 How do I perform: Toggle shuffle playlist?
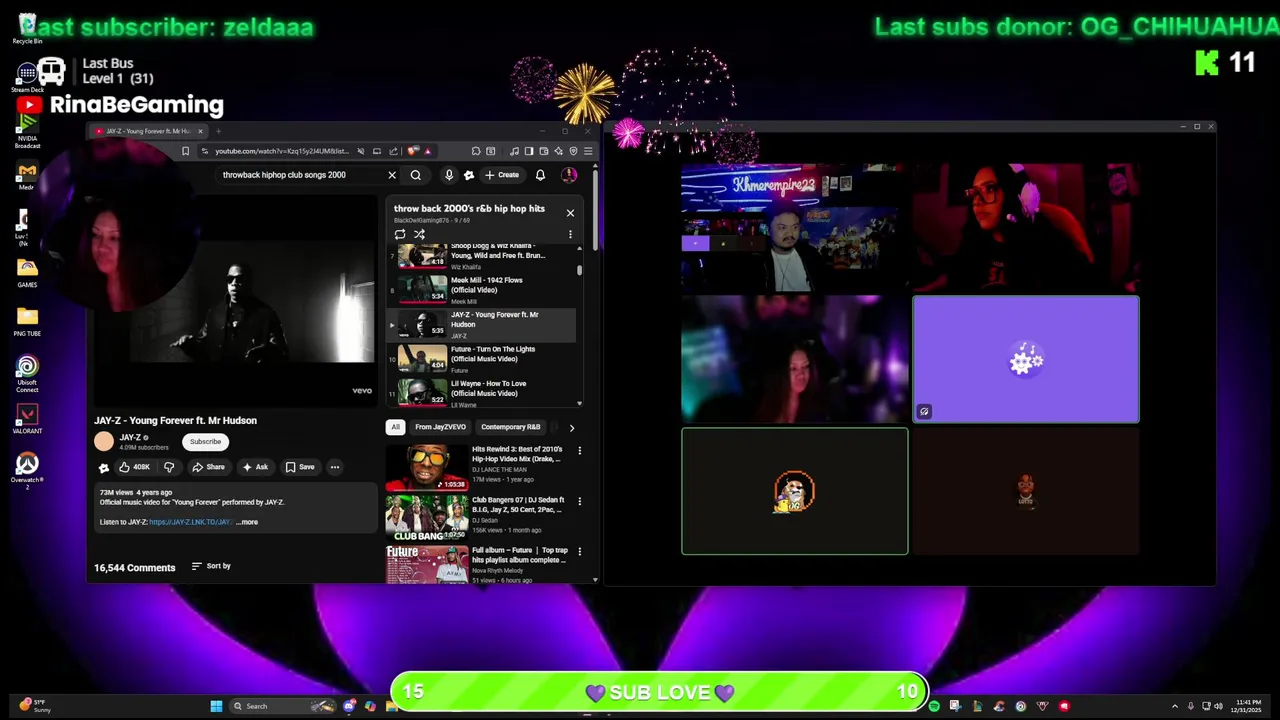pyautogui.click(x=419, y=234)
